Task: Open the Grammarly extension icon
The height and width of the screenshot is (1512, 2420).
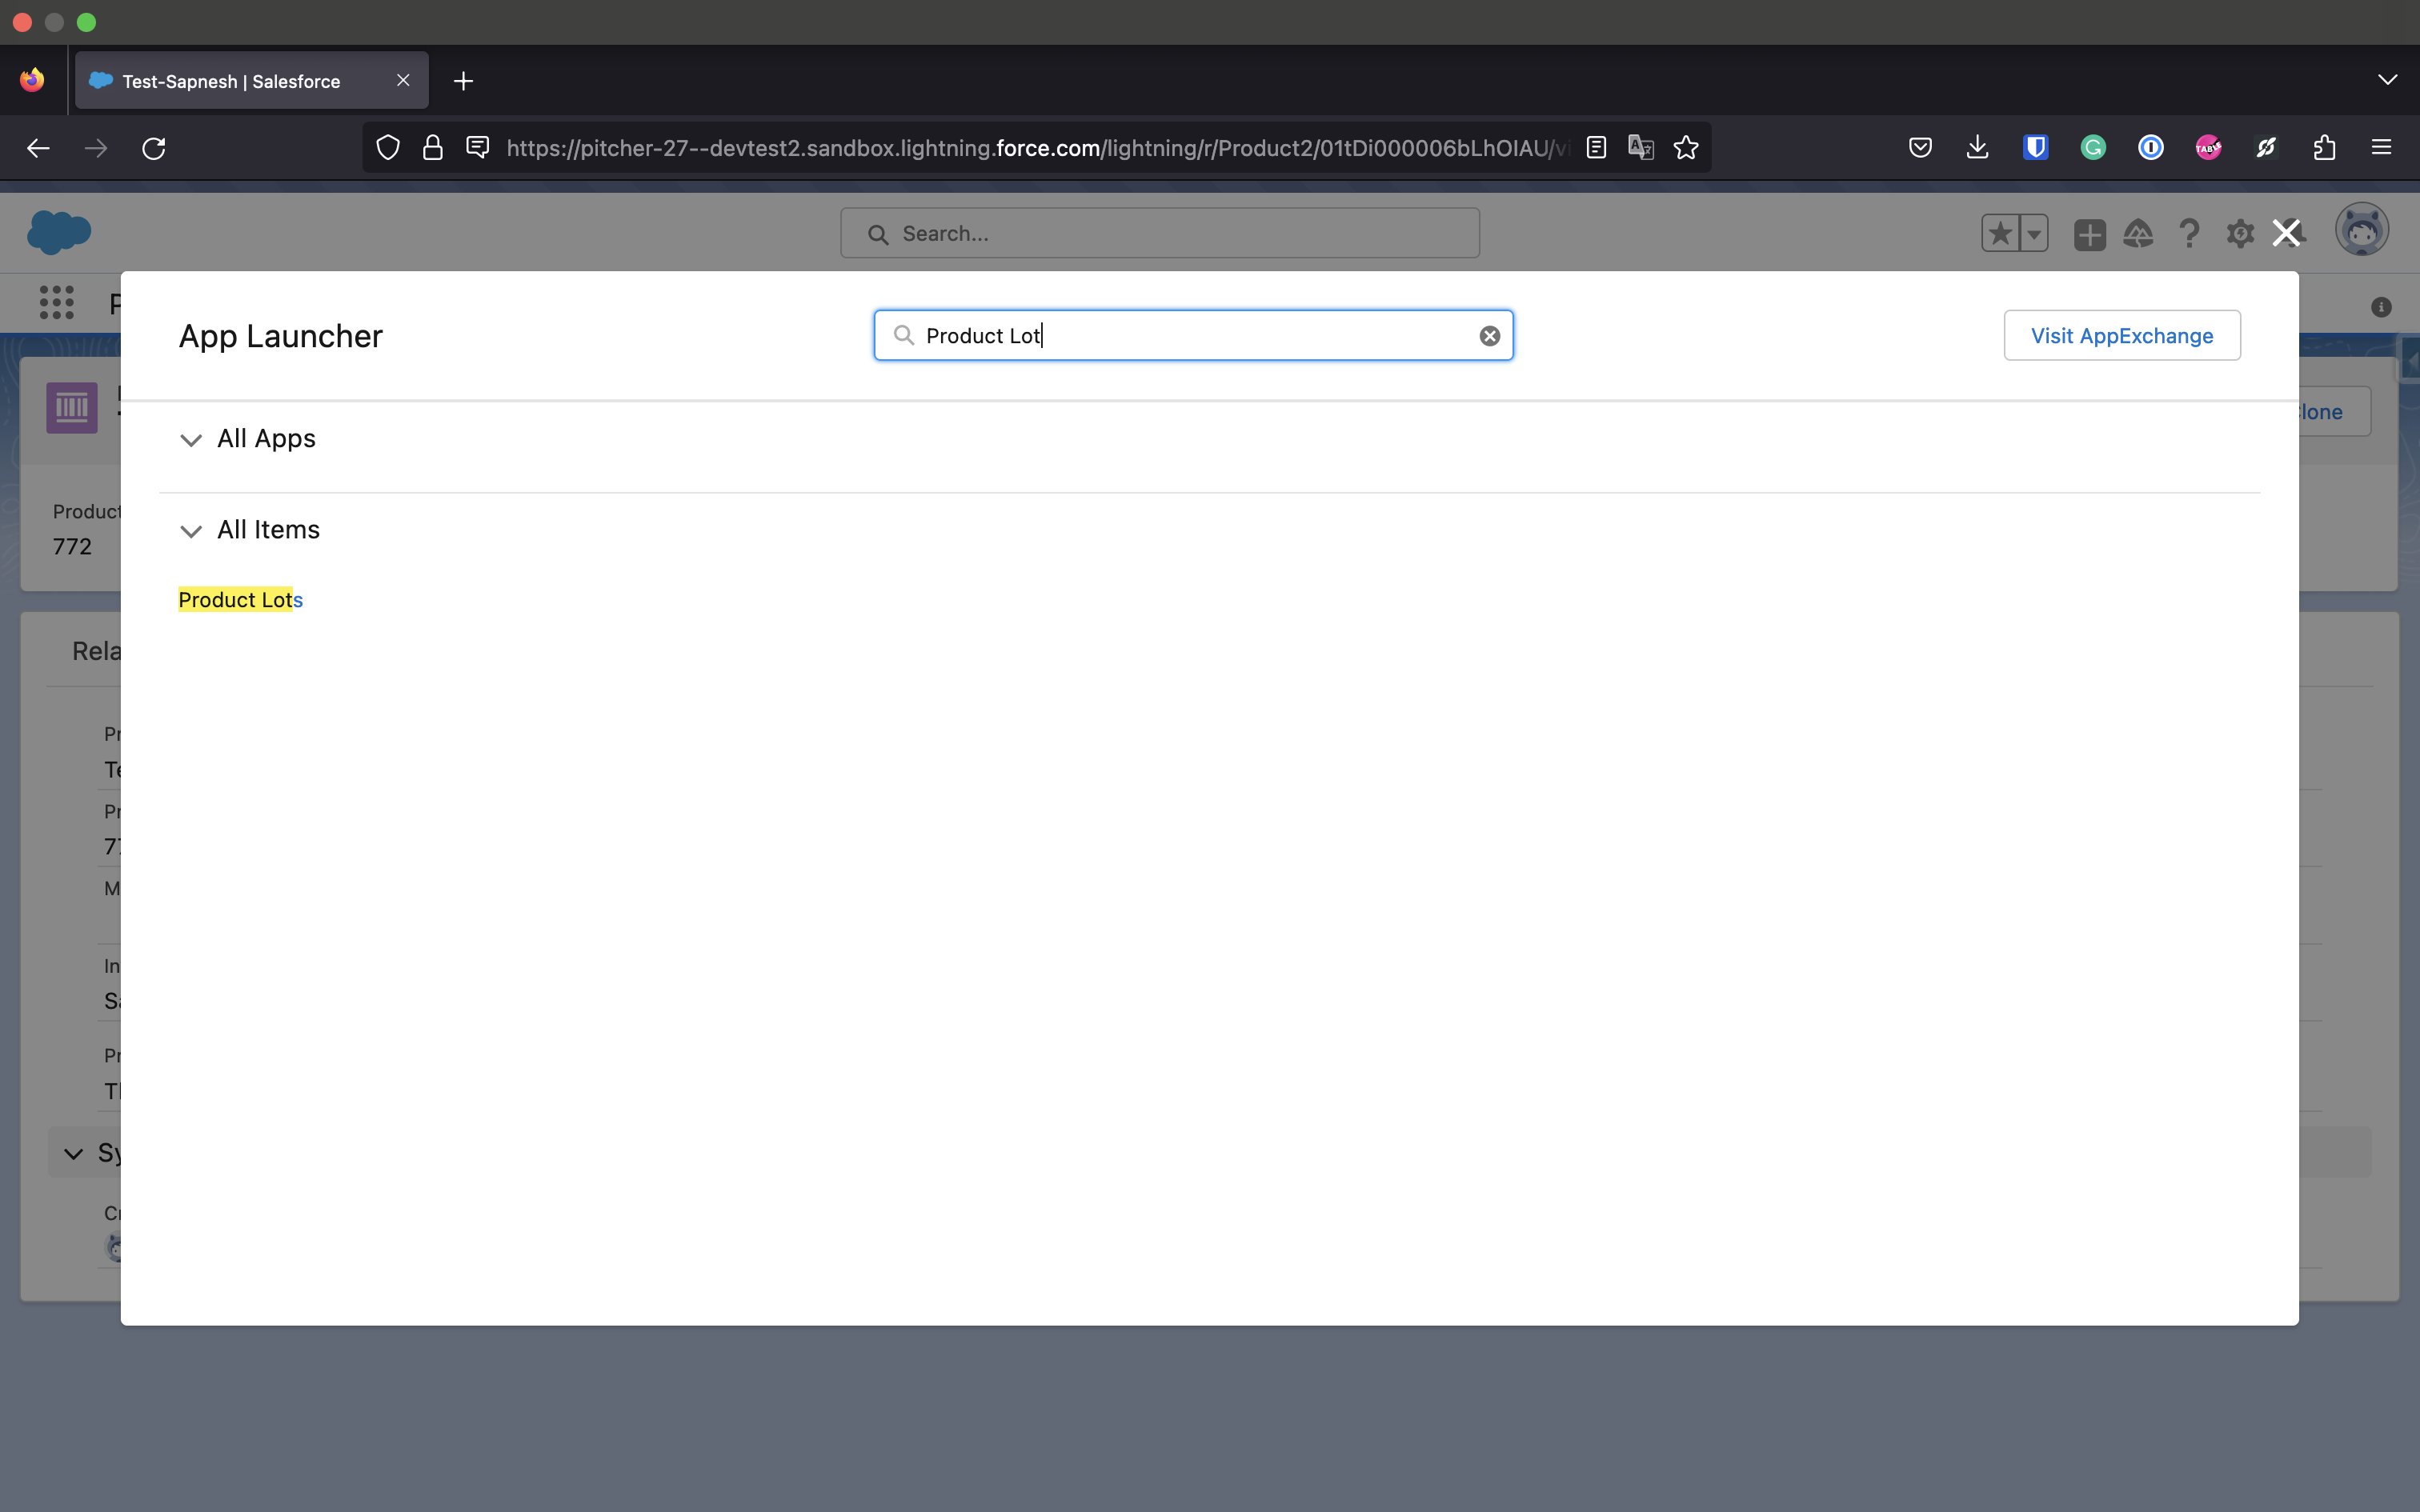Action: [x=2093, y=148]
